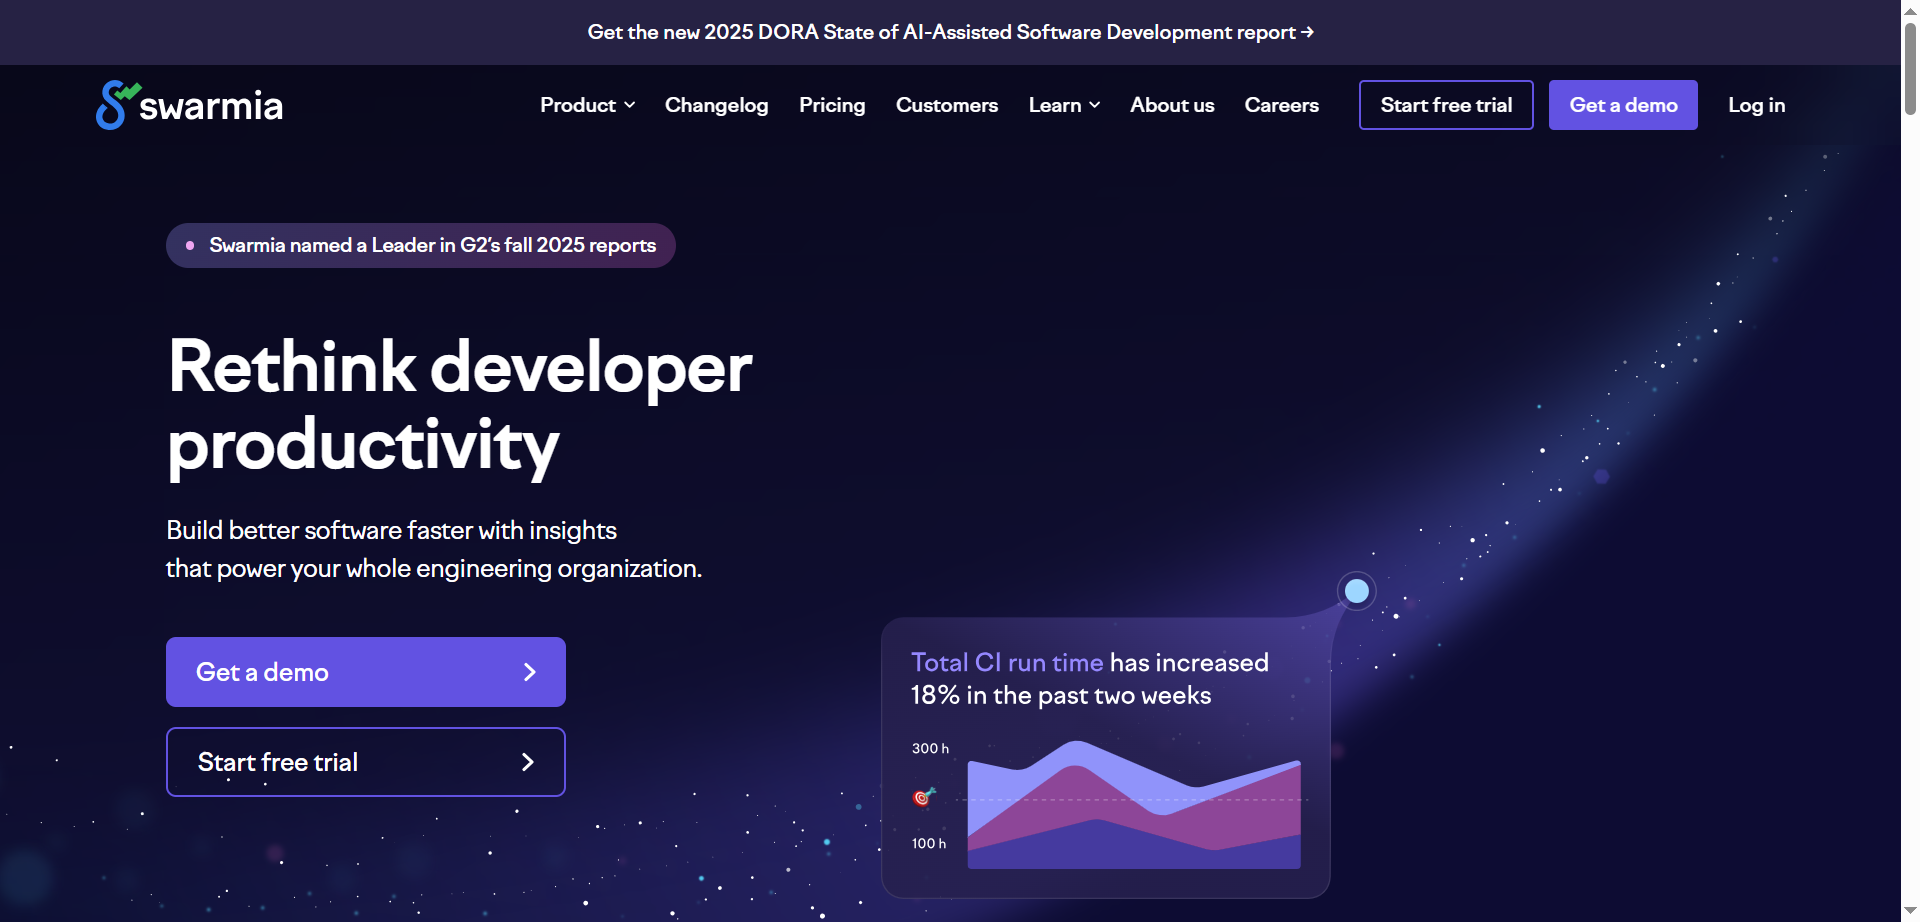
Task: Click Get a demo in header
Action: tap(1623, 105)
